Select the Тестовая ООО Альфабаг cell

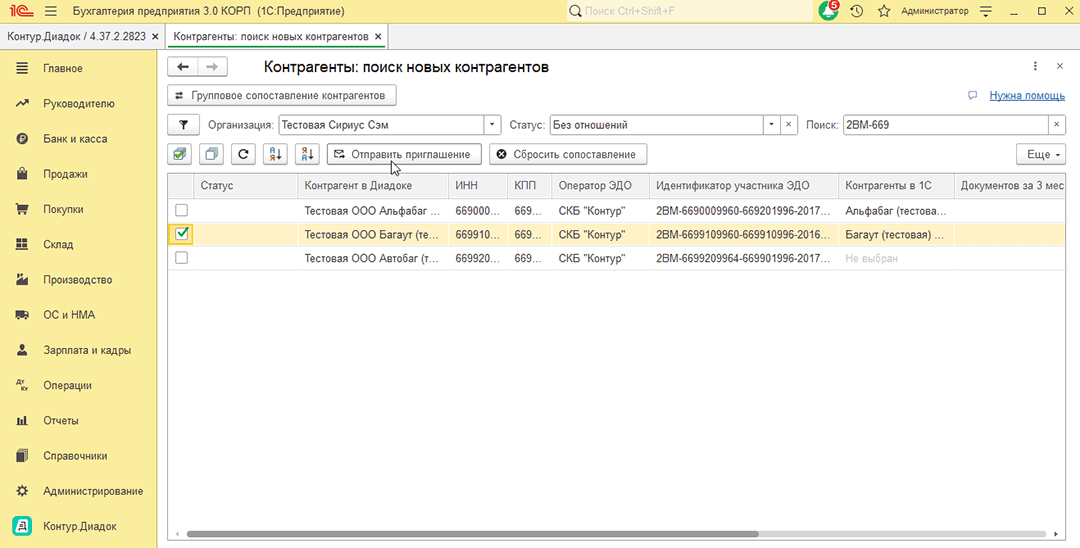pyautogui.click(x=373, y=211)
